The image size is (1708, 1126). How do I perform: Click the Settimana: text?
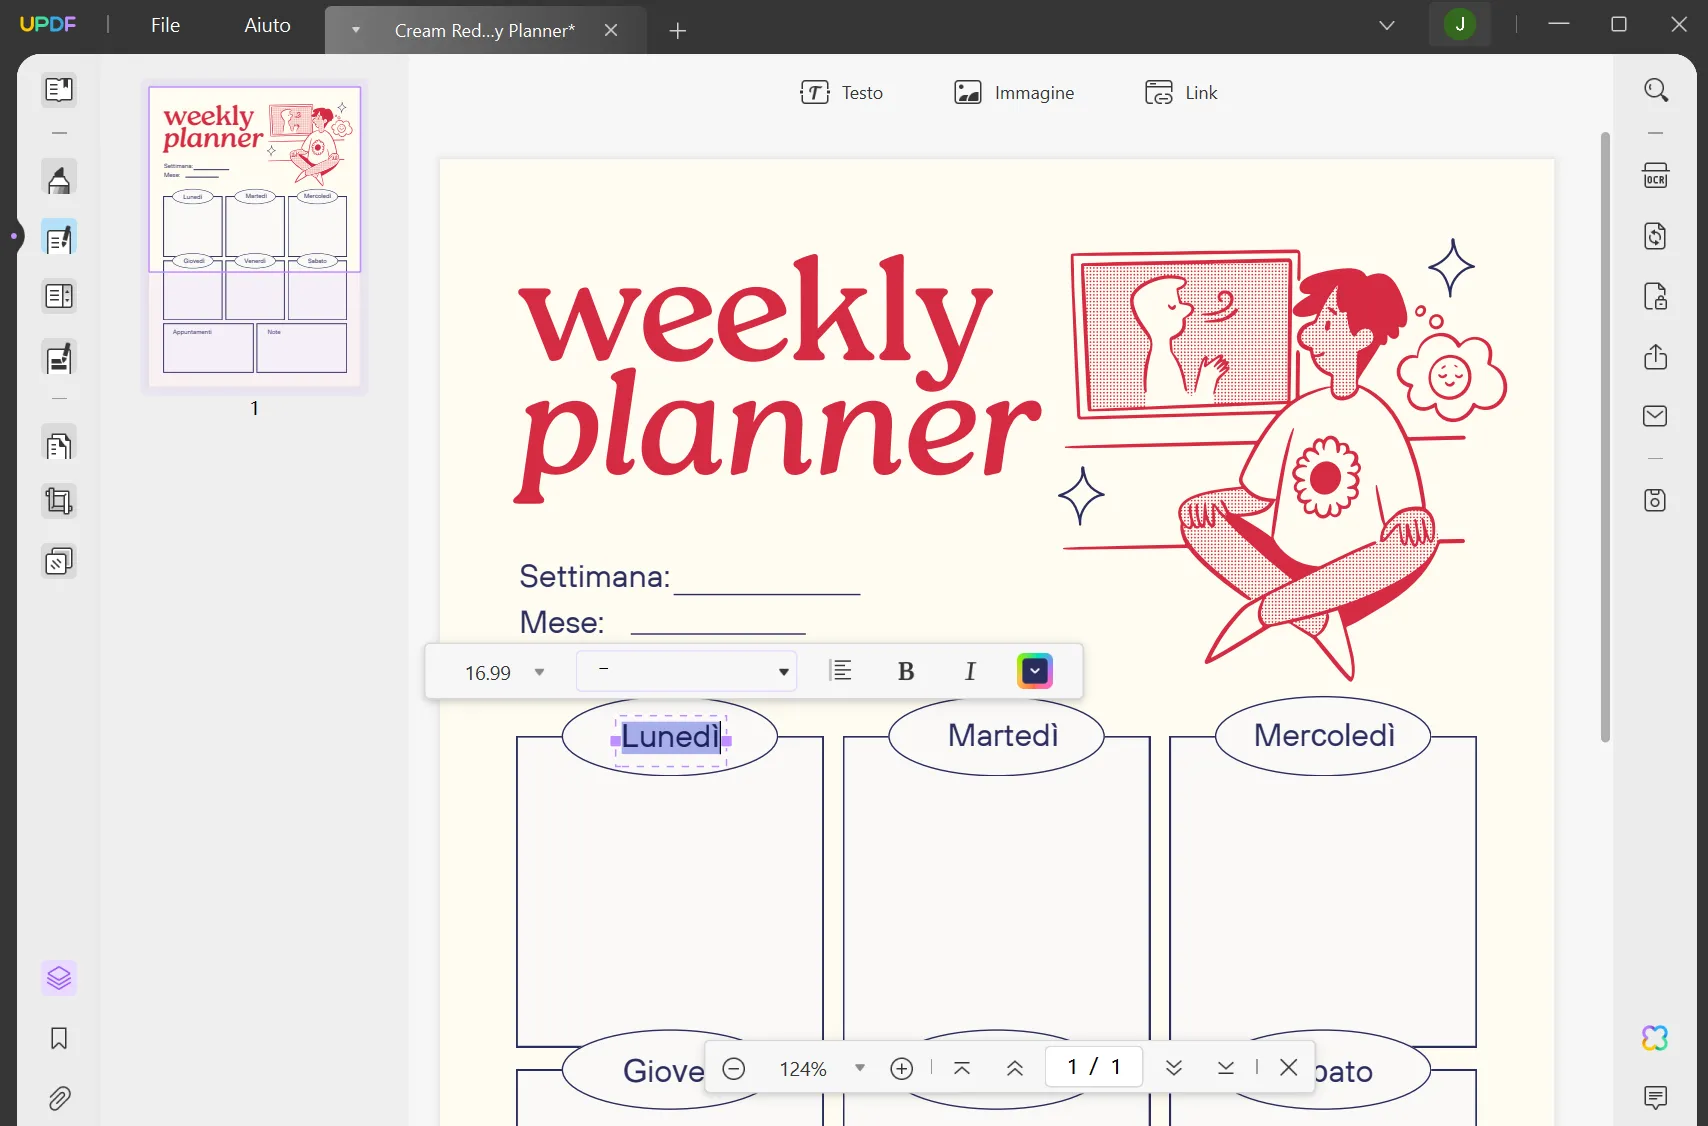coord(595,577)
